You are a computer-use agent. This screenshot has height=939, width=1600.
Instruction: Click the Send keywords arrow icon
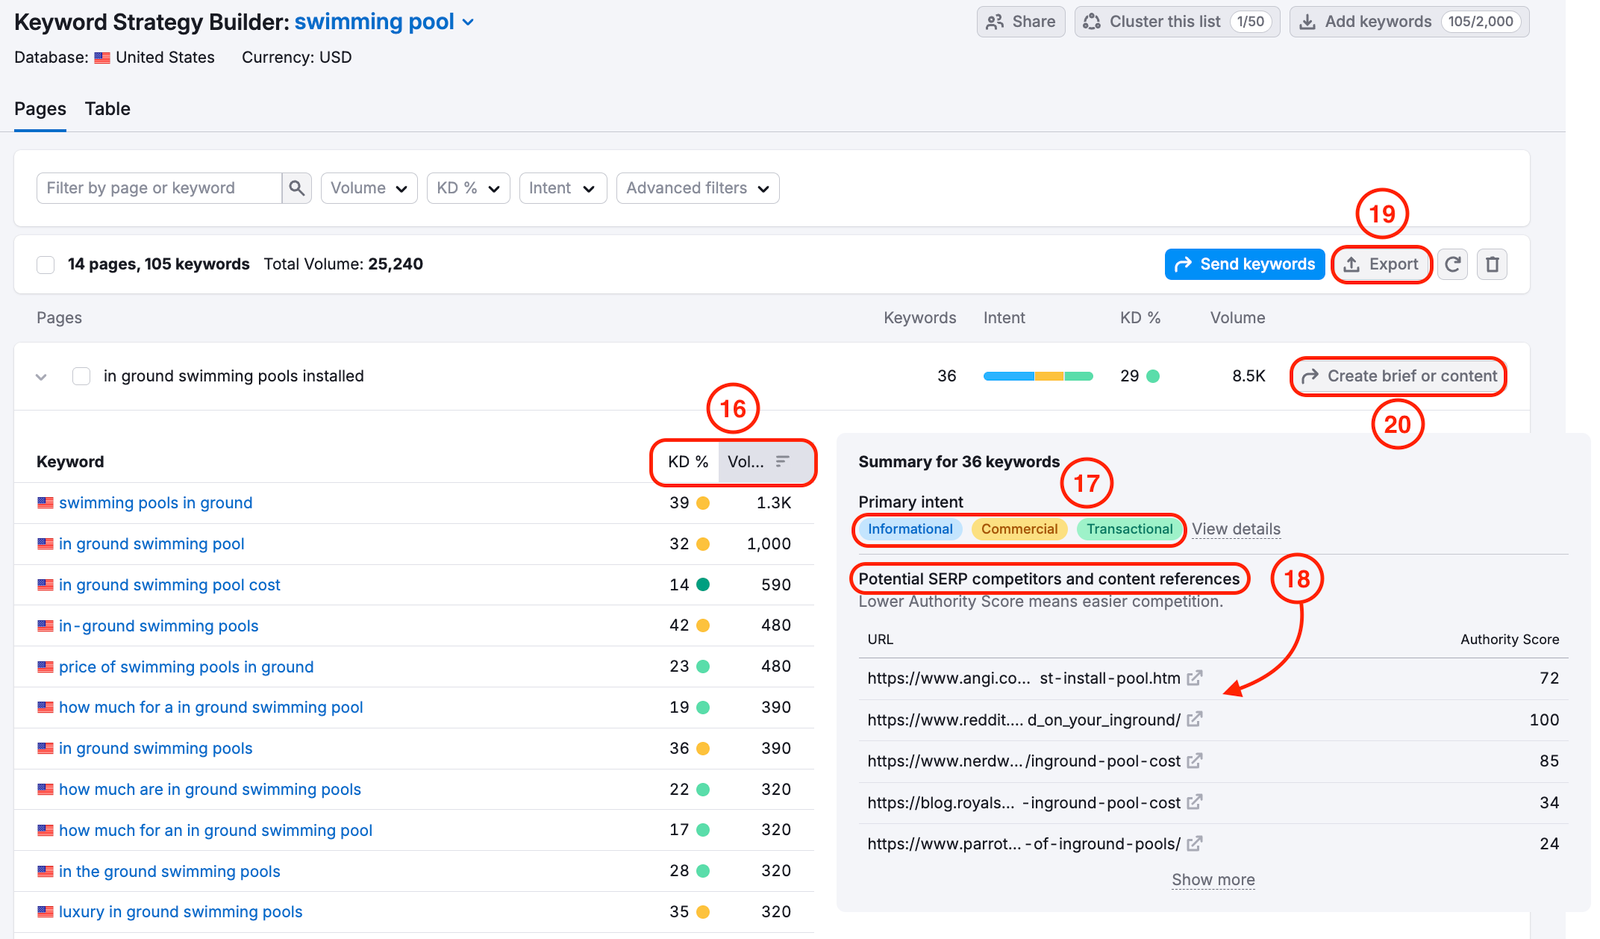1184,264
